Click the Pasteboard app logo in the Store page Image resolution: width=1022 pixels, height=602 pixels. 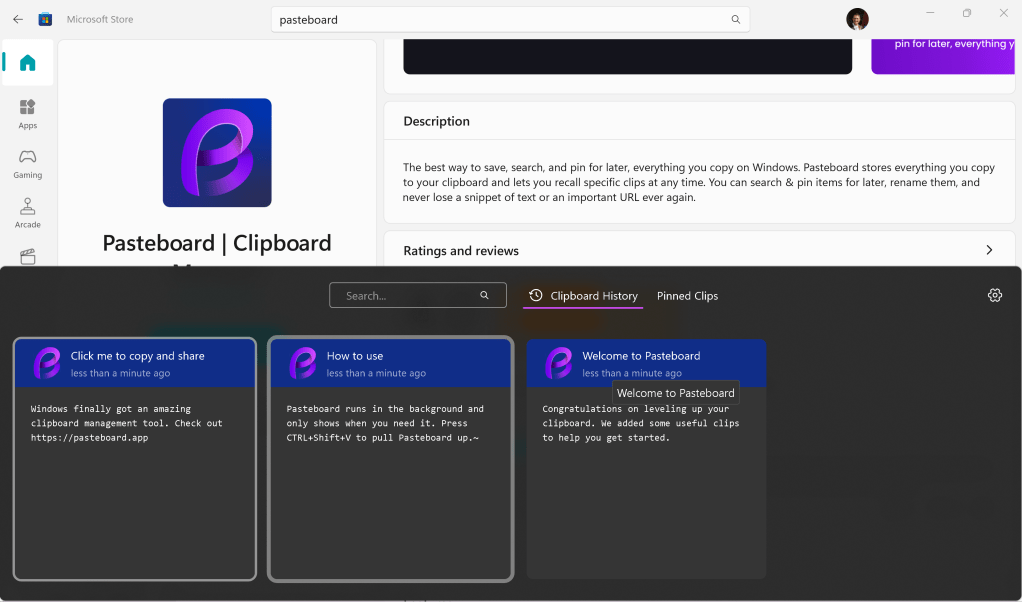click(217, 152)
